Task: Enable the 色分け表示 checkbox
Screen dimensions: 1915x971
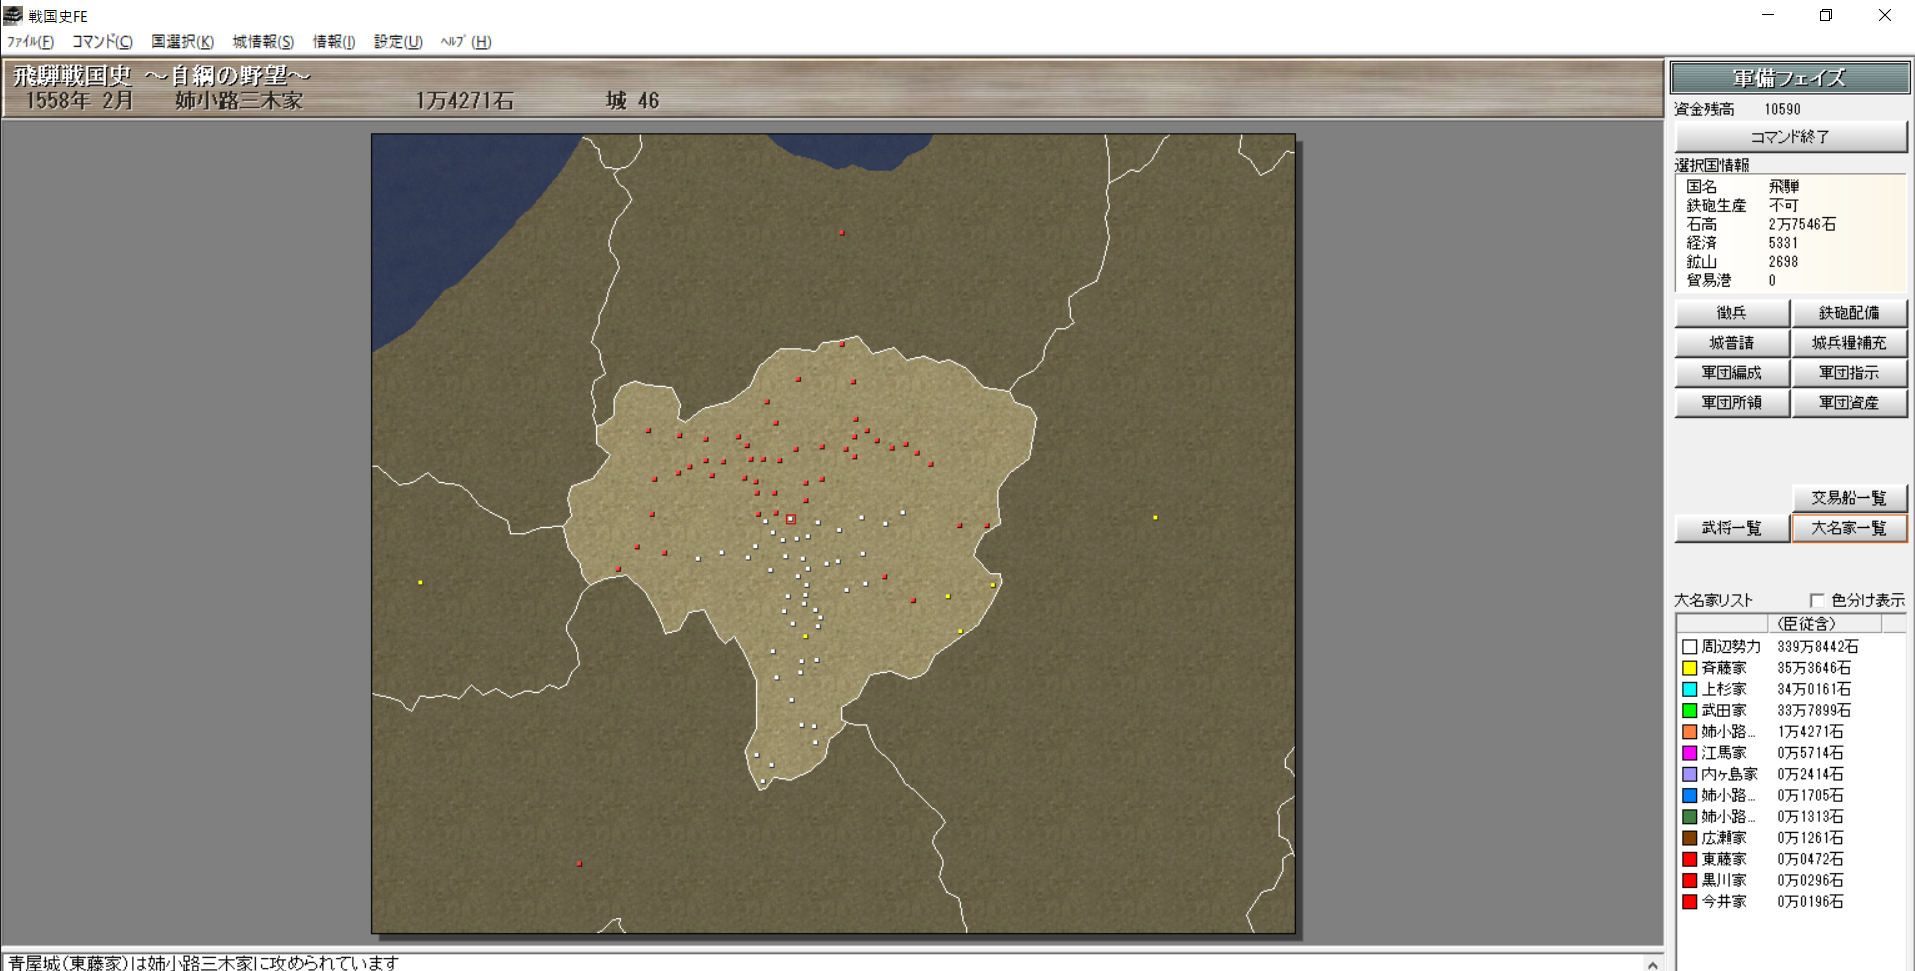Action: 1817,600
